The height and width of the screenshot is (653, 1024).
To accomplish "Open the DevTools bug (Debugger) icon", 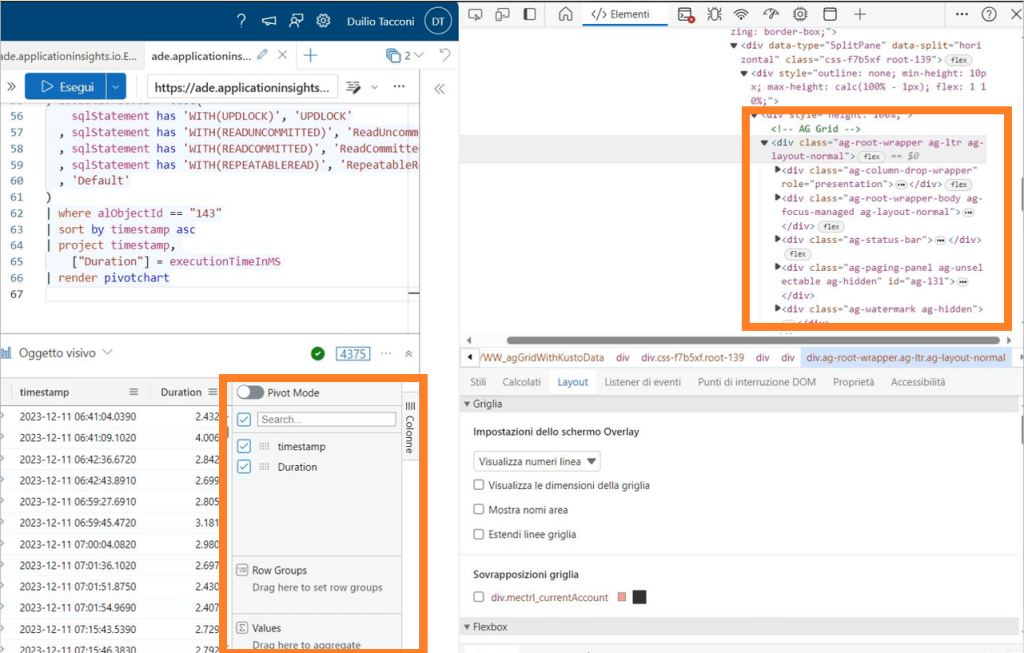I will (714, 14).
